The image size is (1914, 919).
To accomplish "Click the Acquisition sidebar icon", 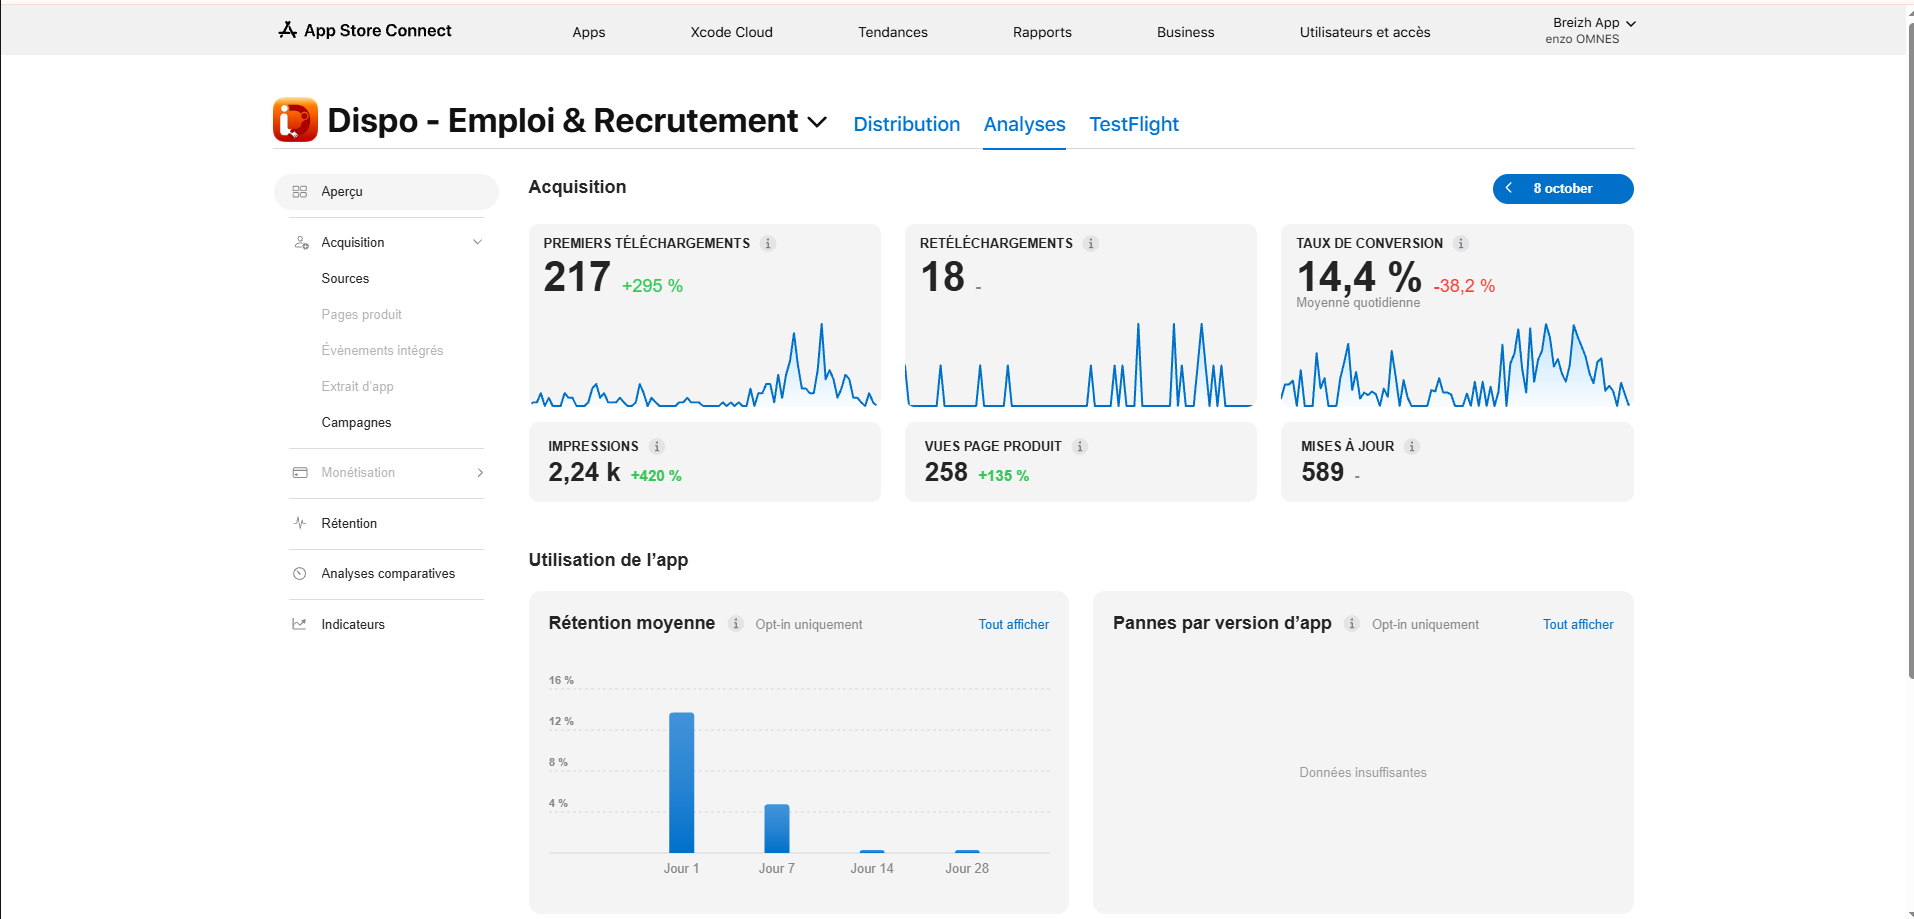I will click(301, 242).
